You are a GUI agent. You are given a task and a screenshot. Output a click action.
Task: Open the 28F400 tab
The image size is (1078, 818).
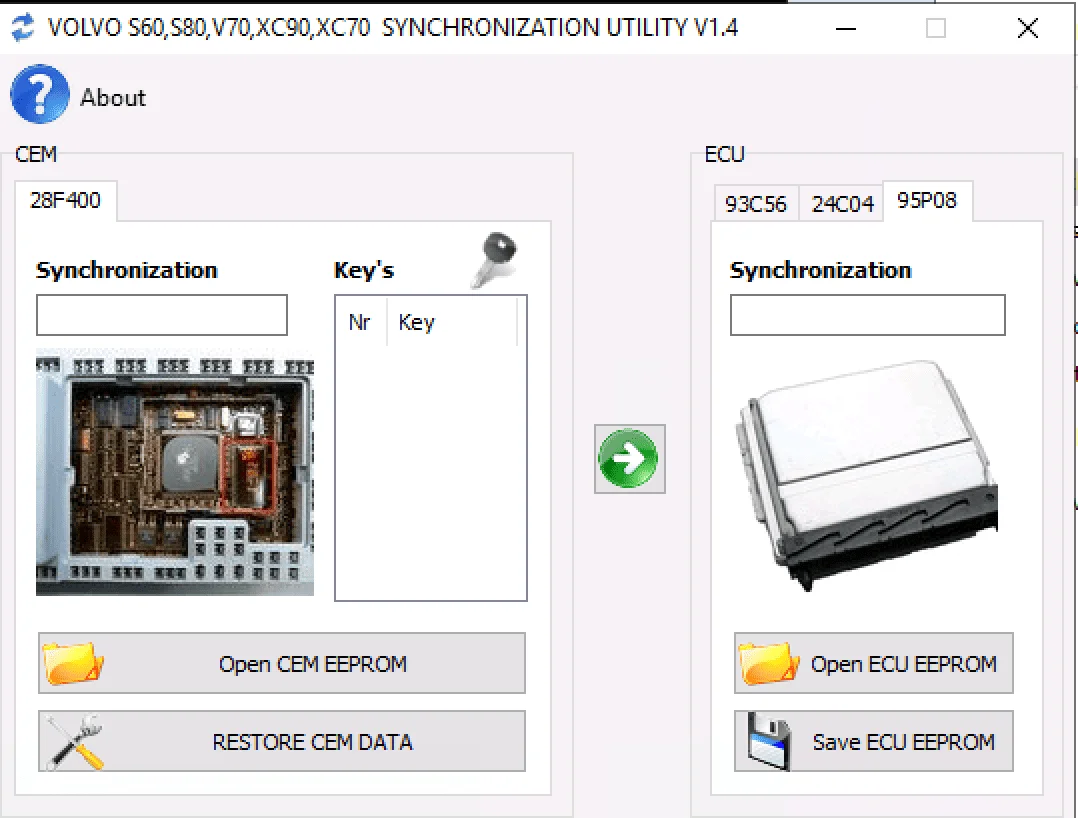(66, 201)
